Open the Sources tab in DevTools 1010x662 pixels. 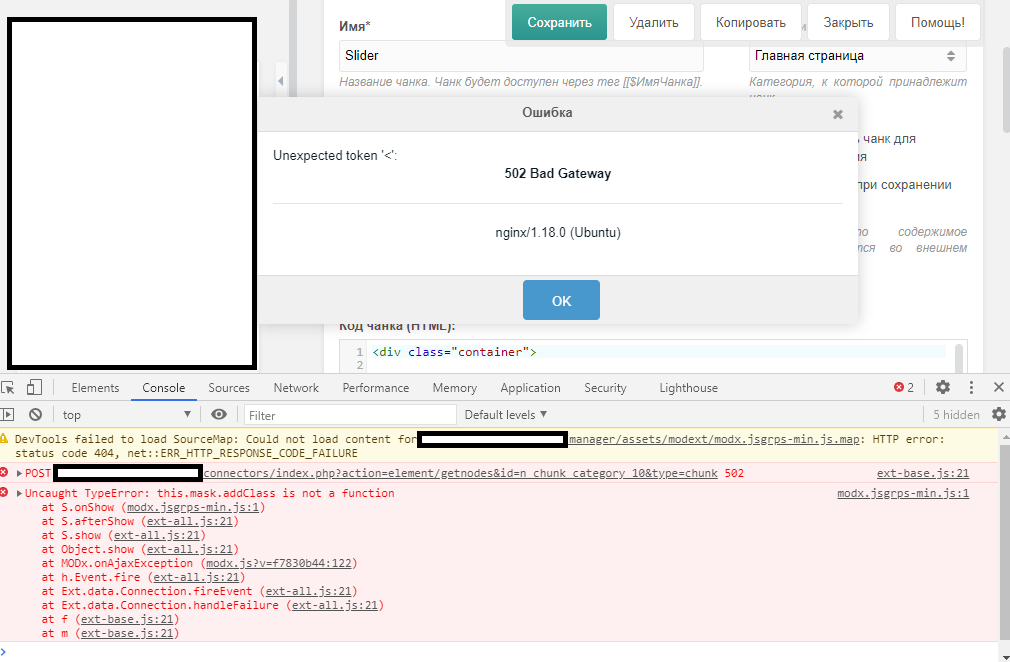(x=229, y=388)
